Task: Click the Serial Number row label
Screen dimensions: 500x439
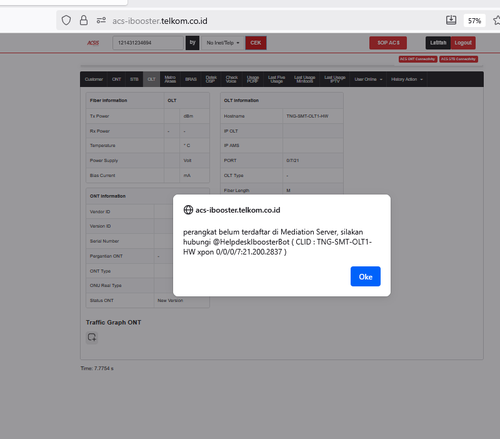Action: coord(104,241)
